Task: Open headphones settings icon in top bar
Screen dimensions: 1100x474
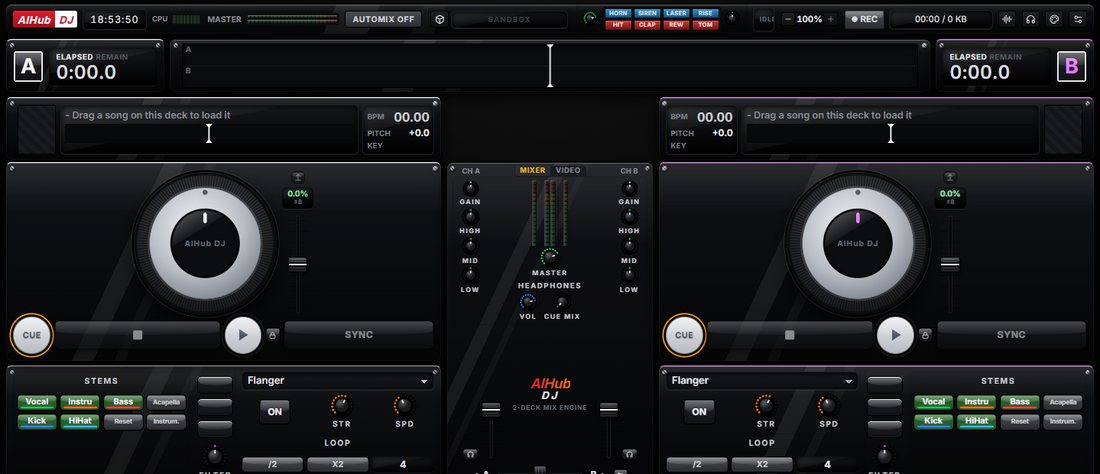Action: [x=1030, y=19]
